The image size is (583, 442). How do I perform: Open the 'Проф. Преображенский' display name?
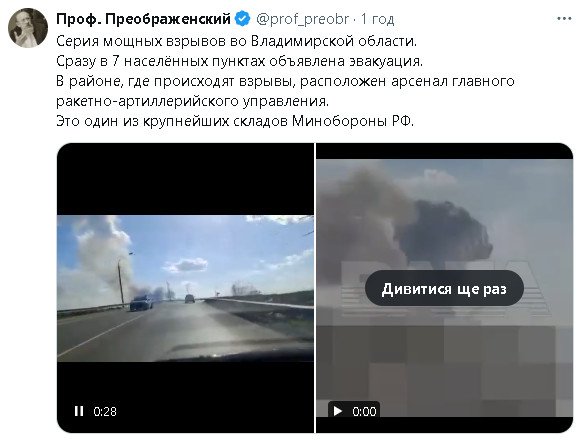144,19
